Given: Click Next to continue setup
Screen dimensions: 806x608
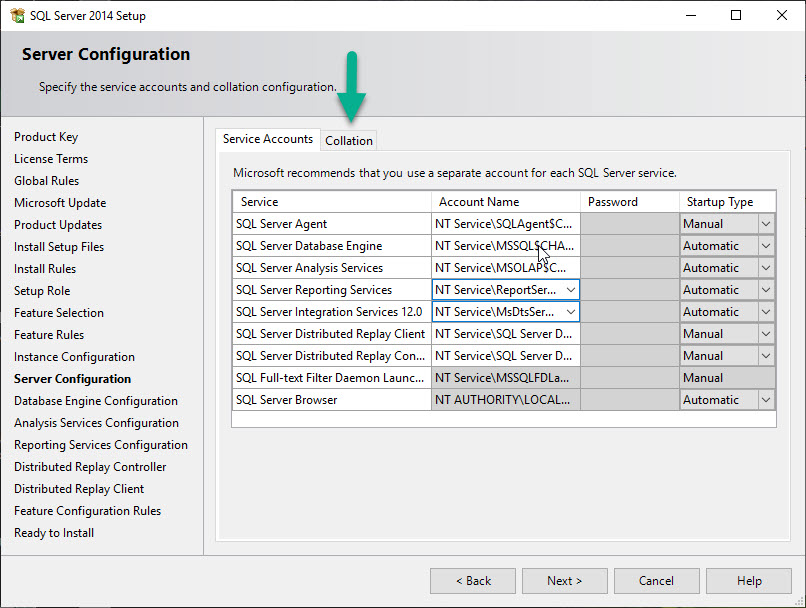Looking at the screenshot, I should (x=565, y=581).
